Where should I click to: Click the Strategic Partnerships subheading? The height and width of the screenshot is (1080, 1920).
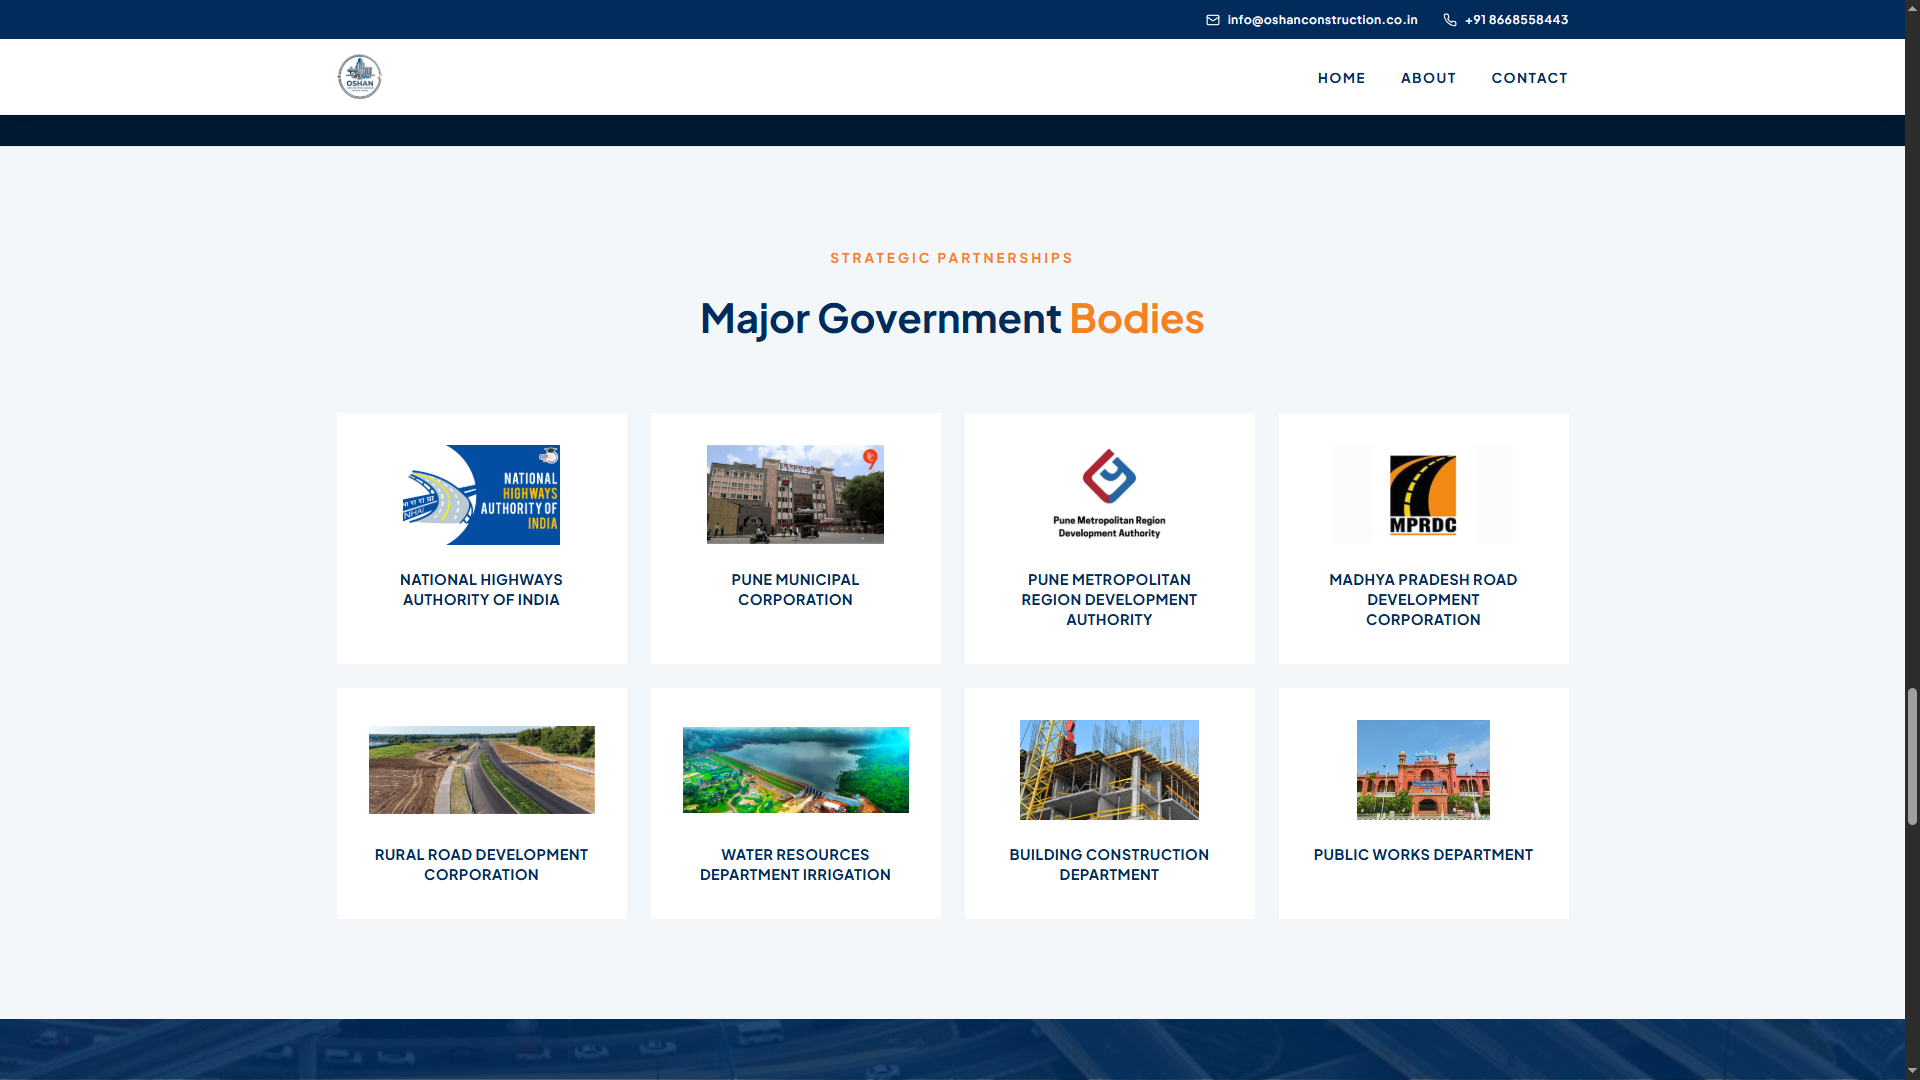coord(952,258)
